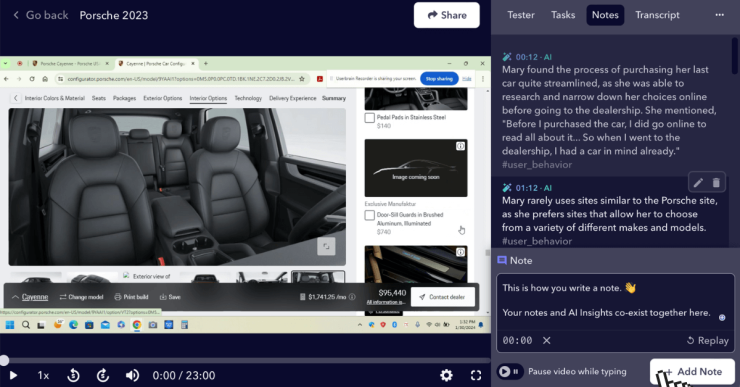Screen dimensions: 740x387
Task: Switch to the Tasks tab
Action: (x=563, y=15)
